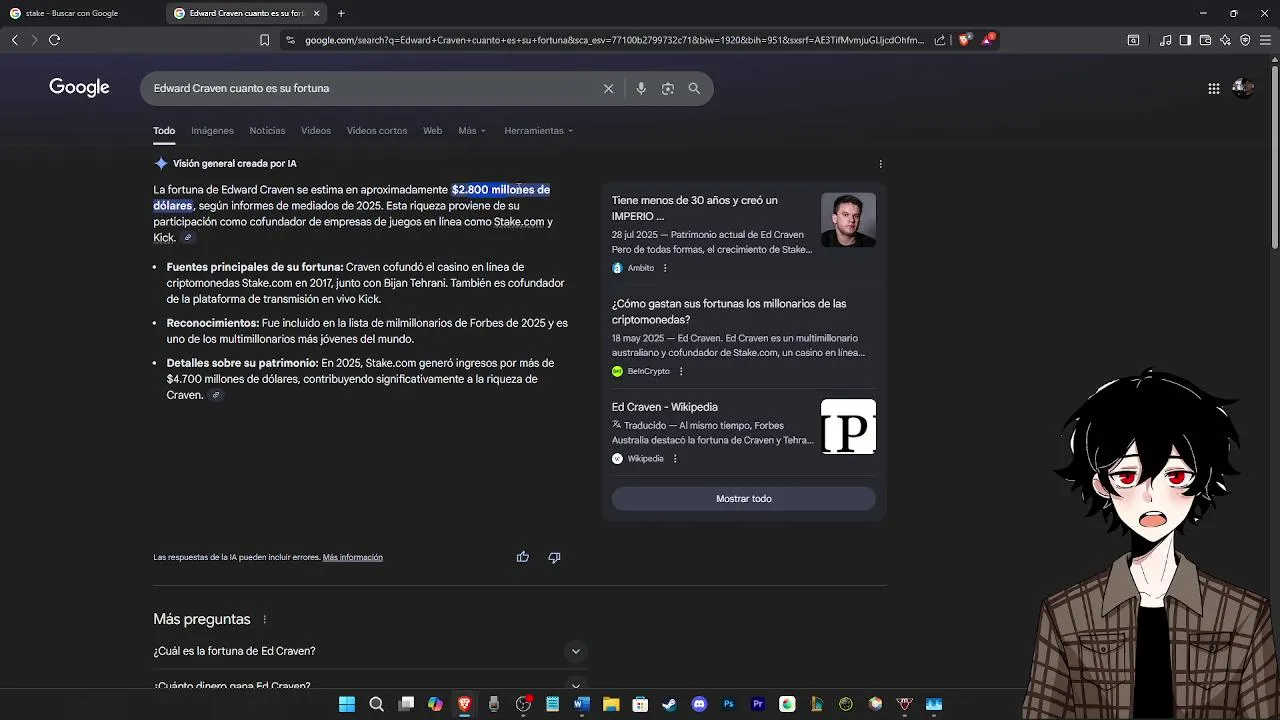Screen dimensions: 1280x720
Task: Open Más preguntas three-dot menu
Action: pyautogui.click(x=265, y=620)
